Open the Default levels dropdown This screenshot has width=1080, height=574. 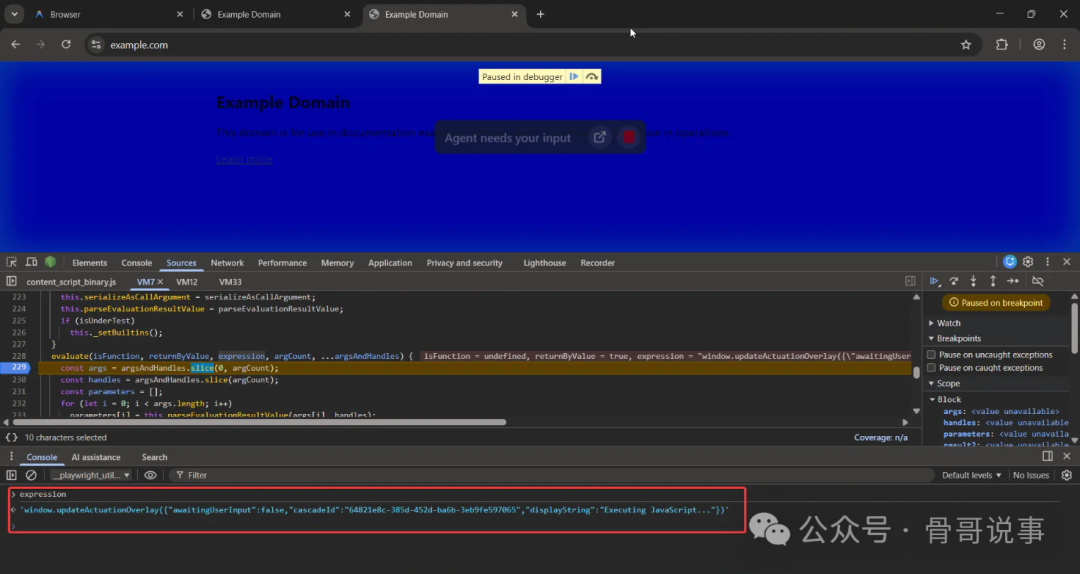[970, 475]
